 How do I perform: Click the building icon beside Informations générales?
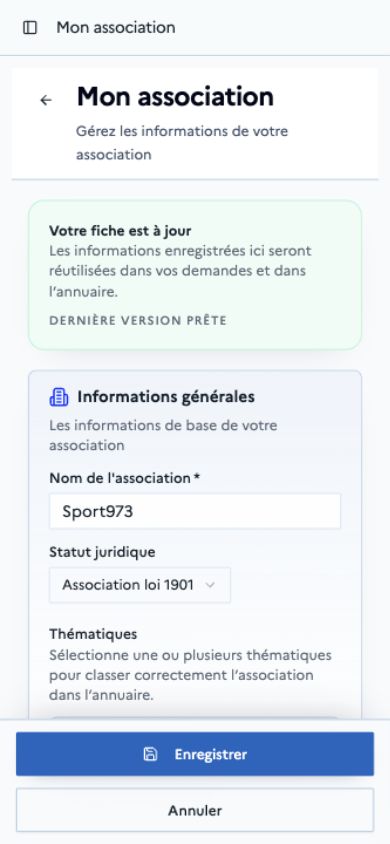point(59,397)
